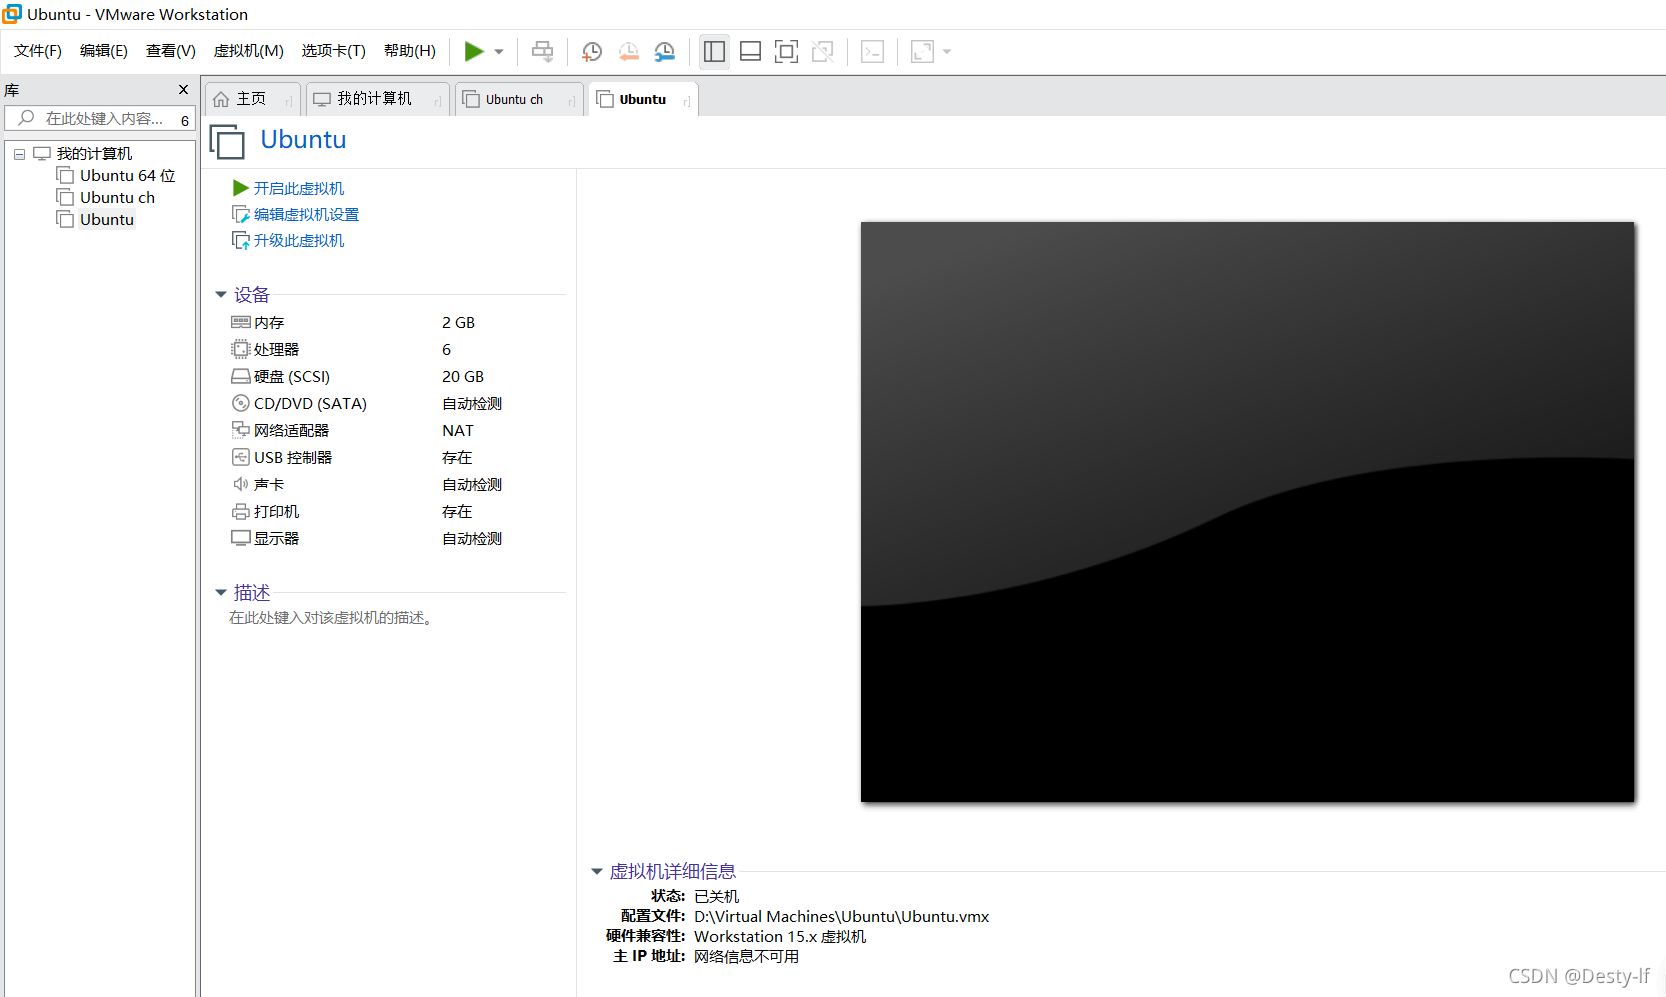
Task: Click the Ubuntu.vmx config file path
Action: coord(842,916)
